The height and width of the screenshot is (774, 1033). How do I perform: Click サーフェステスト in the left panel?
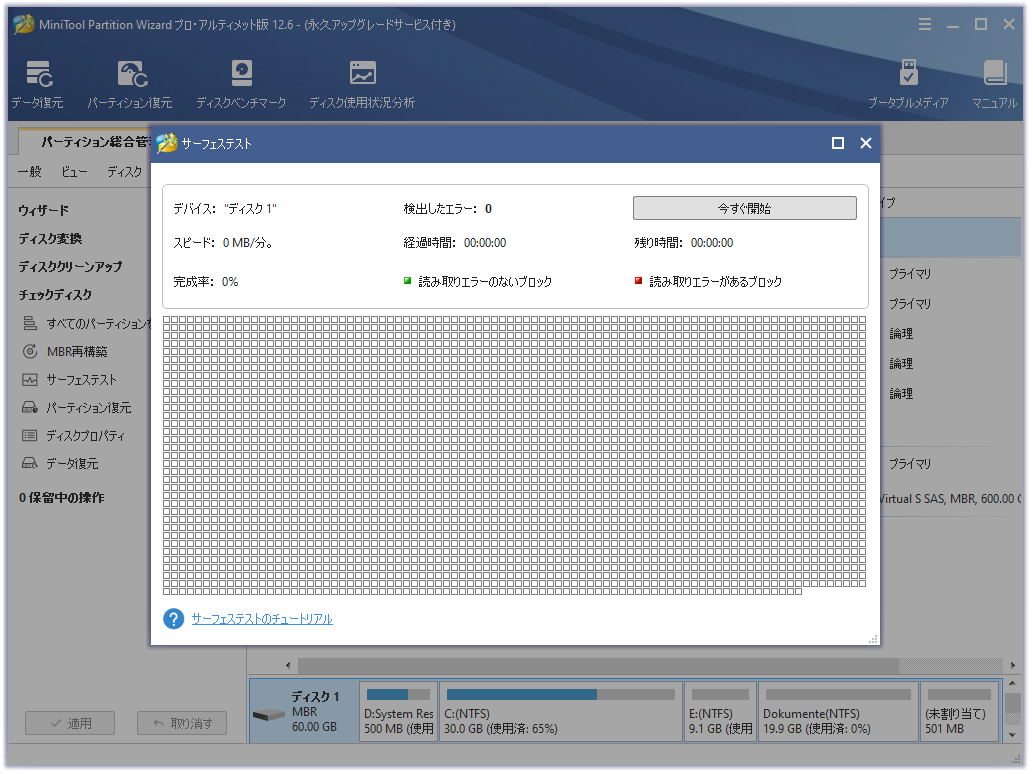coord(81,380)
